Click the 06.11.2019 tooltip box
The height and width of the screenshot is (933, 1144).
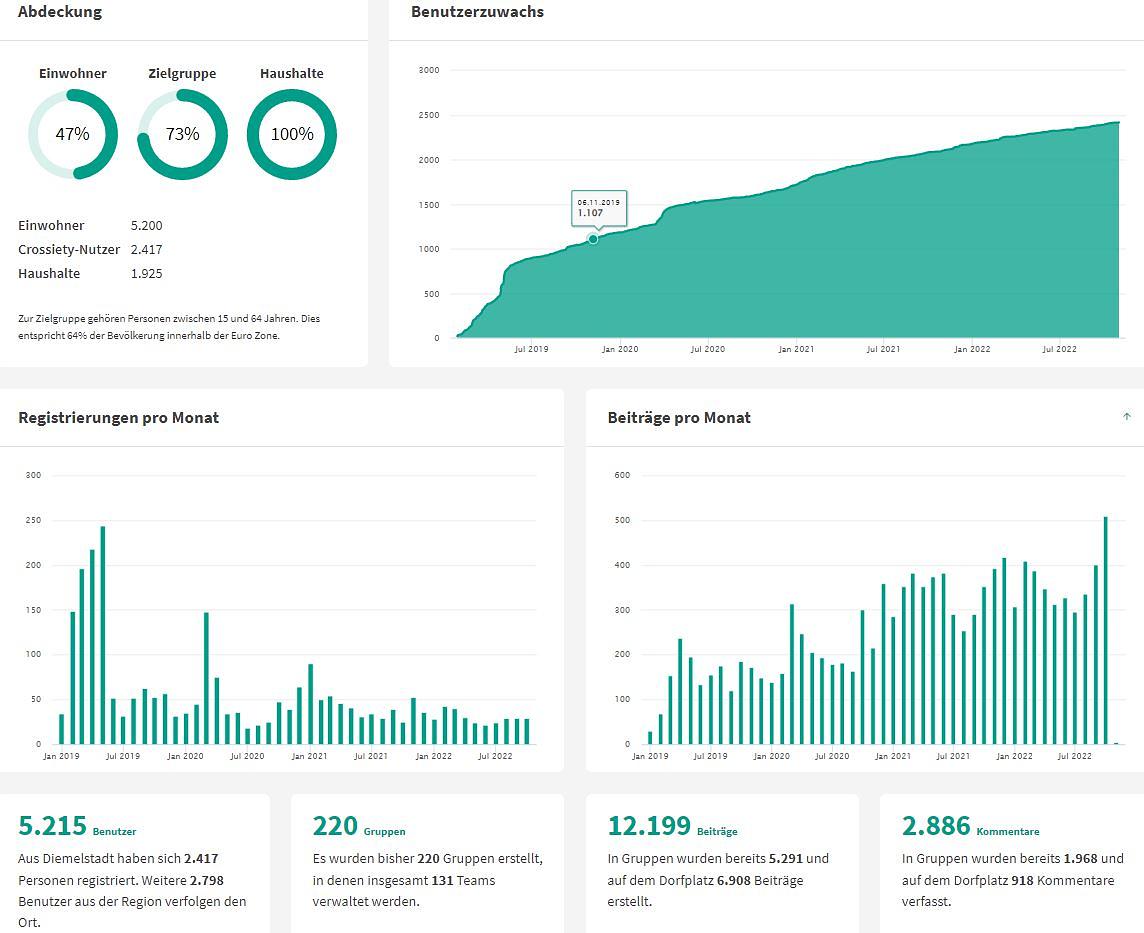[598, 207]
